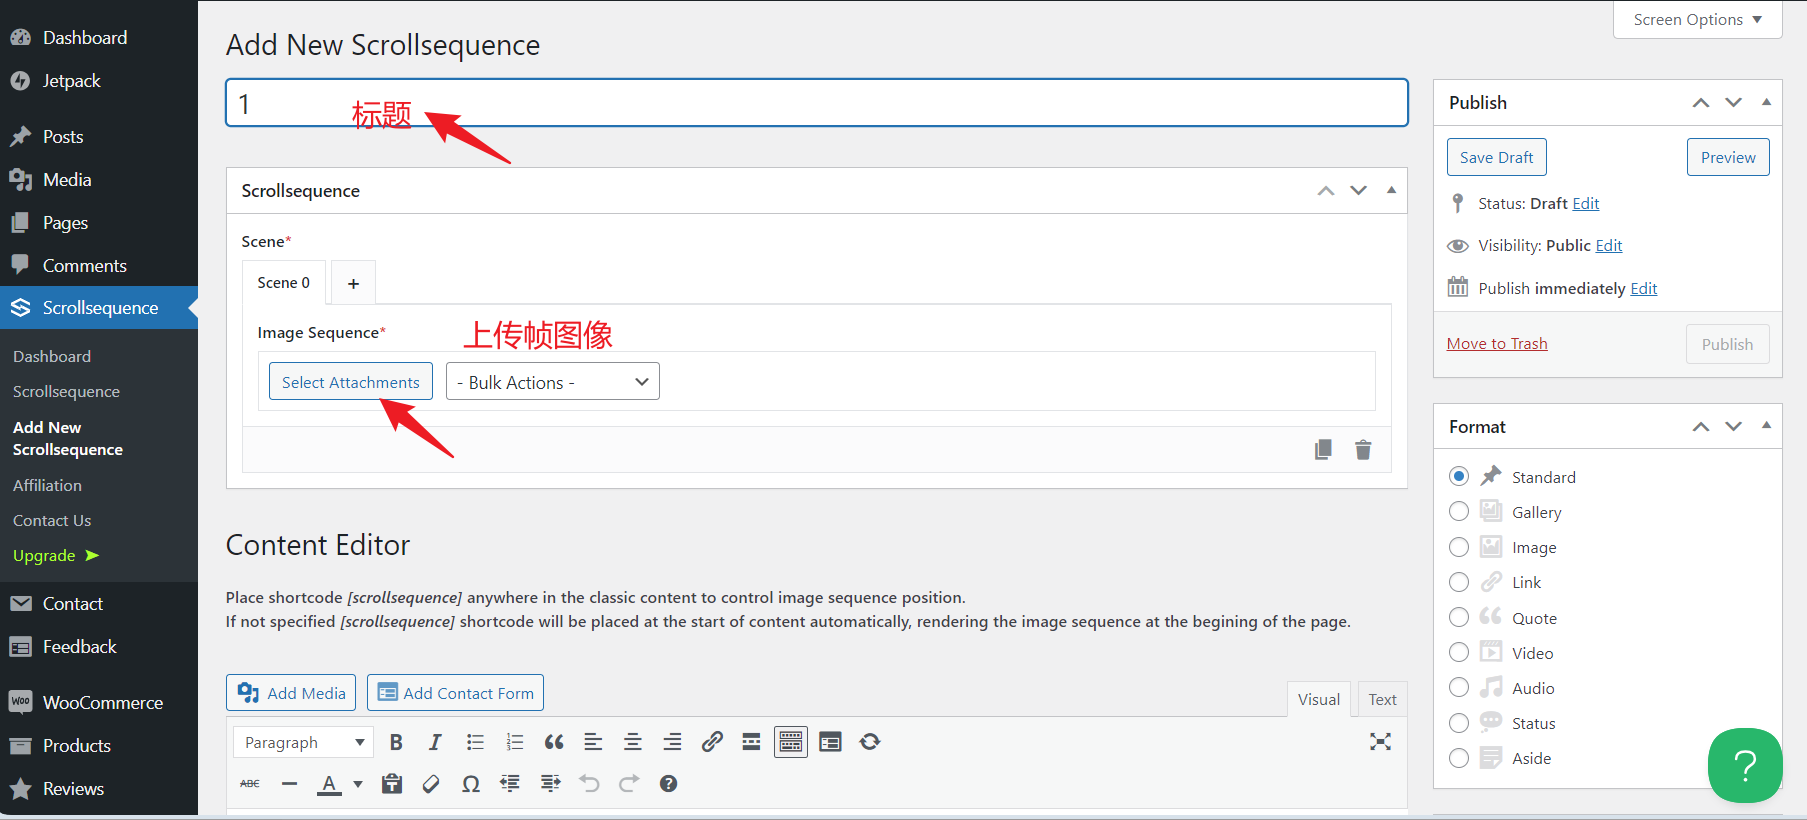This screenshot has width=1807, height=820.
Task: Open the text color picker arrow
Action: pos(358,784)
